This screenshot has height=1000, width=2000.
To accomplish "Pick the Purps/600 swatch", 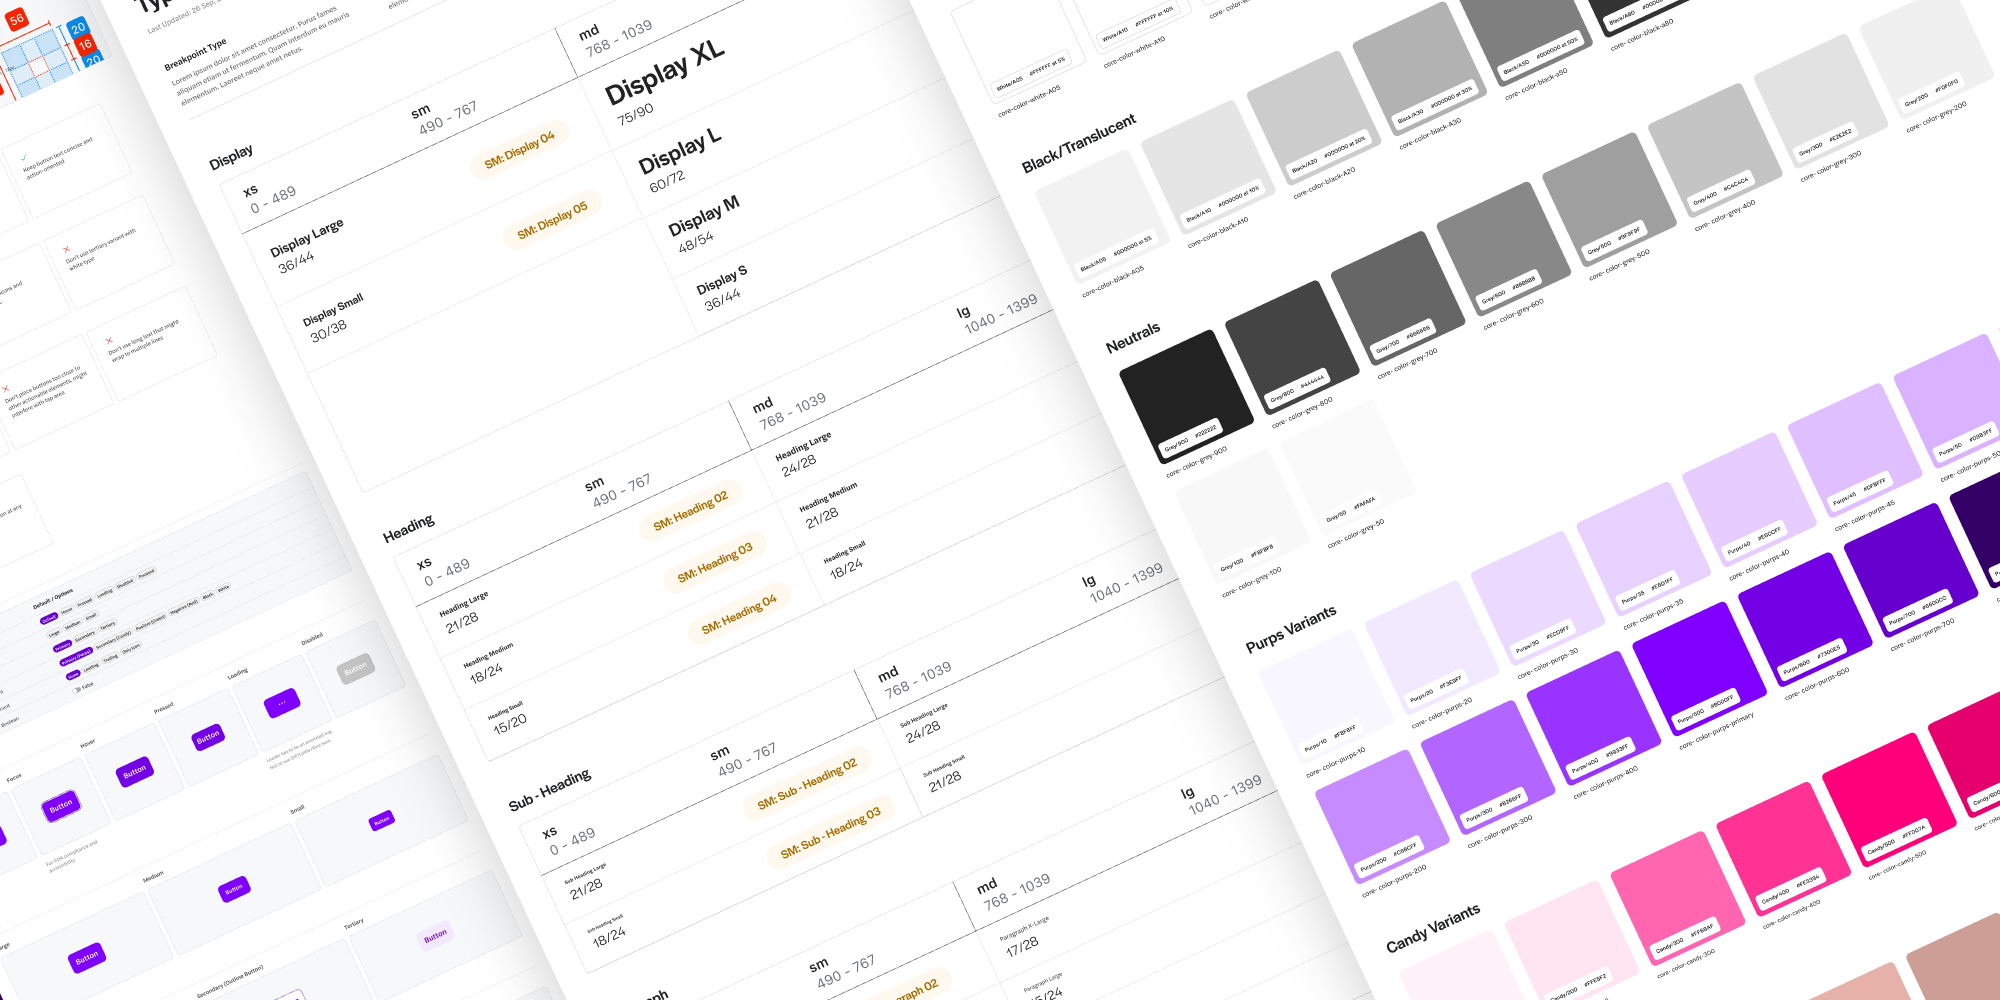I will pos(1805,618).
